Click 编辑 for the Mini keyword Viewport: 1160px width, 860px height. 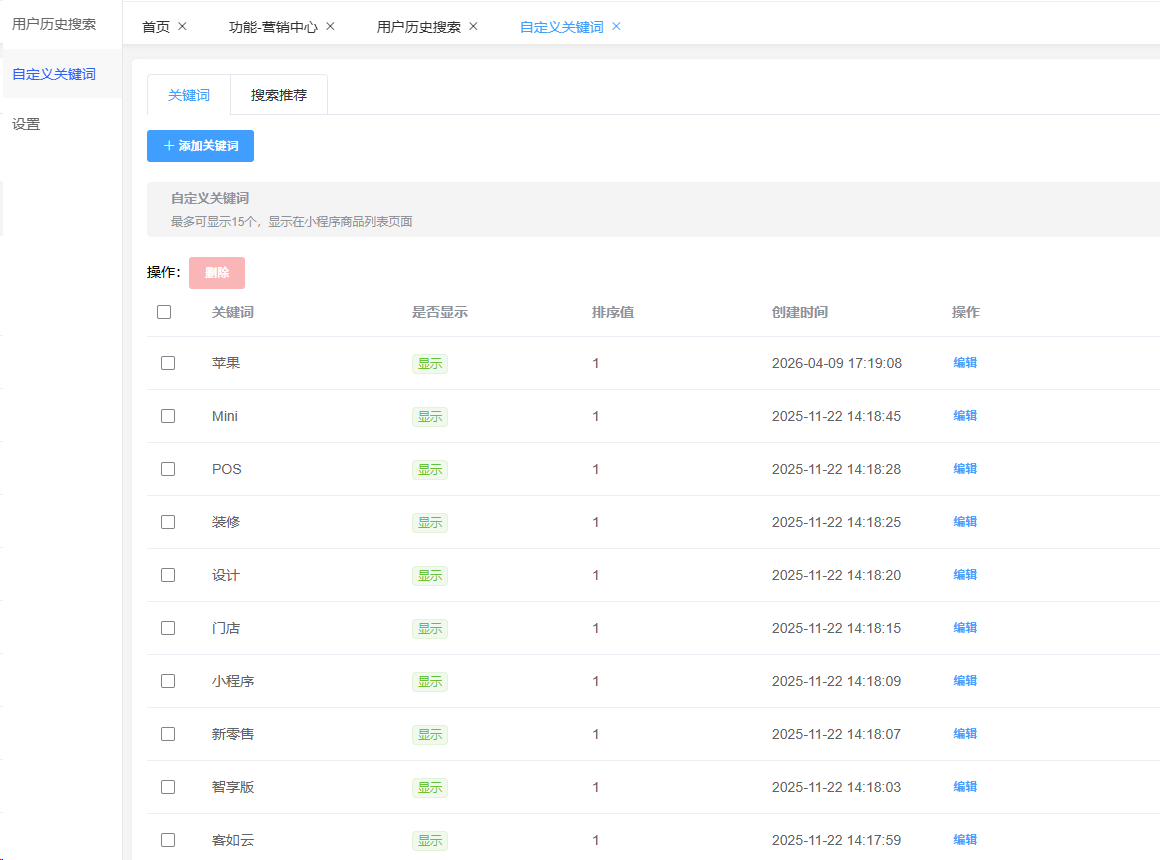click(x=965, y=416)
